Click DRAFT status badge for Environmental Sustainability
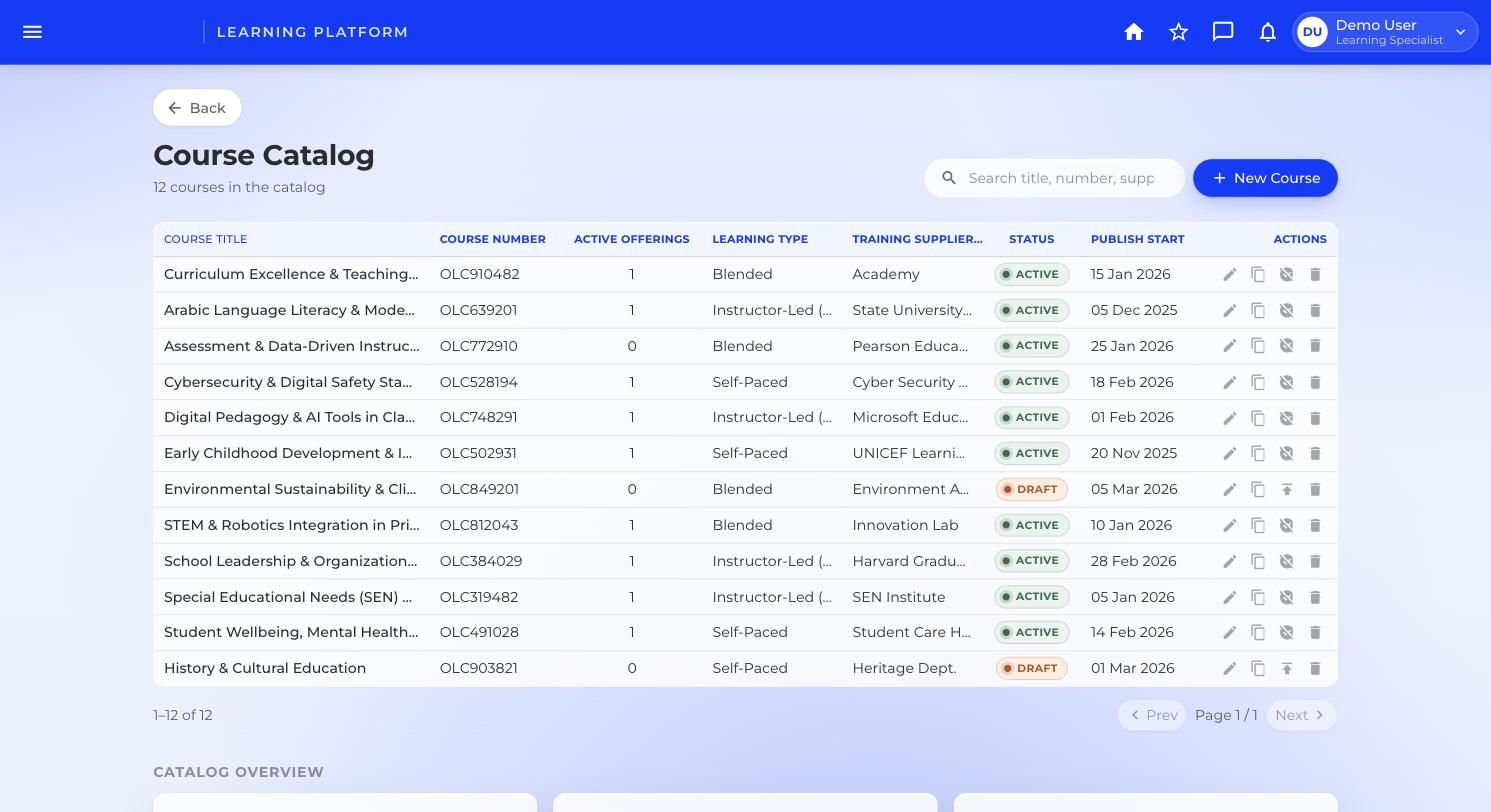Viewport: 1491px width, 812px height. point(1032,489)
